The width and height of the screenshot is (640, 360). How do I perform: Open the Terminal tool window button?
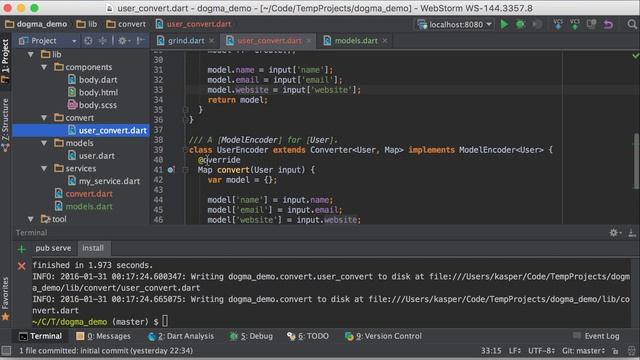click(x=40, y=336)
